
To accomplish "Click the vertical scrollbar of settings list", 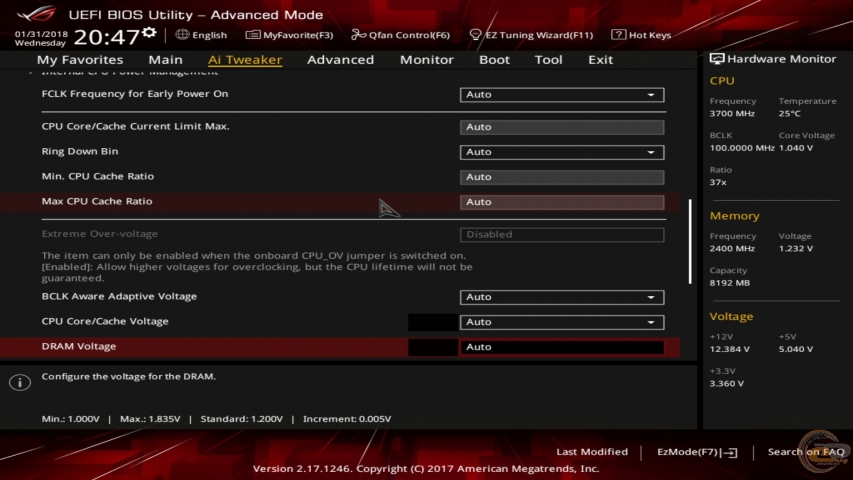I will (690, 241).
